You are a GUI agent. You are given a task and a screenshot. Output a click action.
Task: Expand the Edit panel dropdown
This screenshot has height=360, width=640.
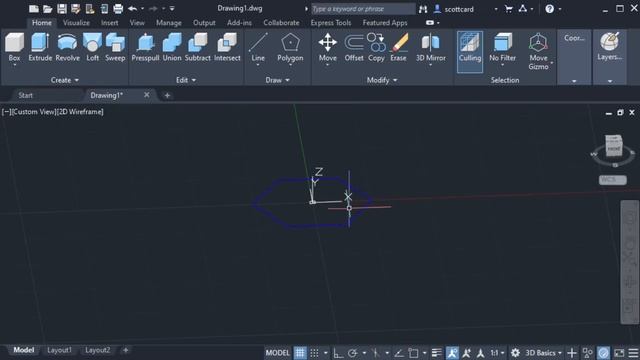click(186, 80)
